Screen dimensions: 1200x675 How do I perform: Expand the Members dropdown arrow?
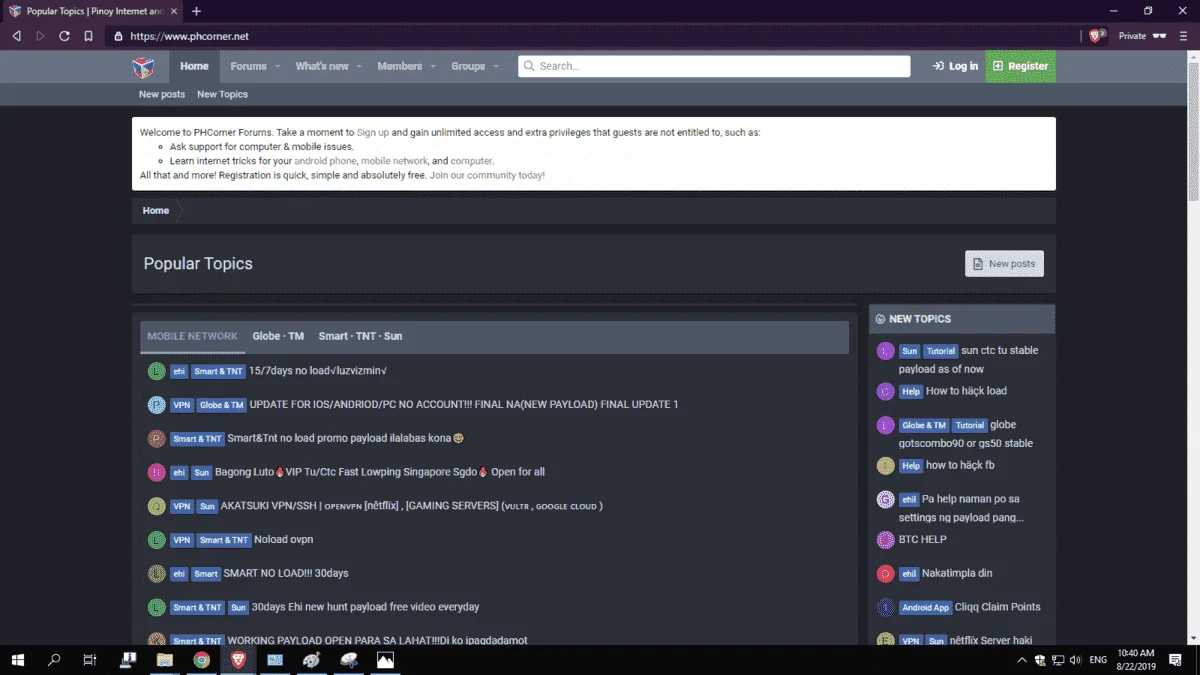tap(433, 67)
